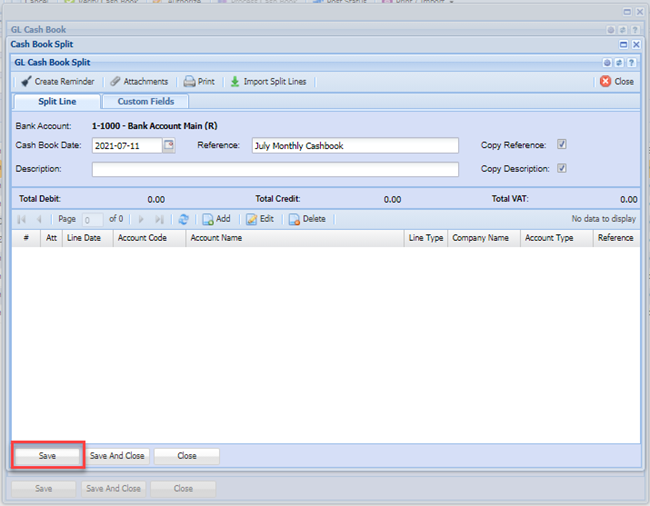Click the Save And Close button
The height and width of the screenshot is (506, 650).
click(117, 456)
